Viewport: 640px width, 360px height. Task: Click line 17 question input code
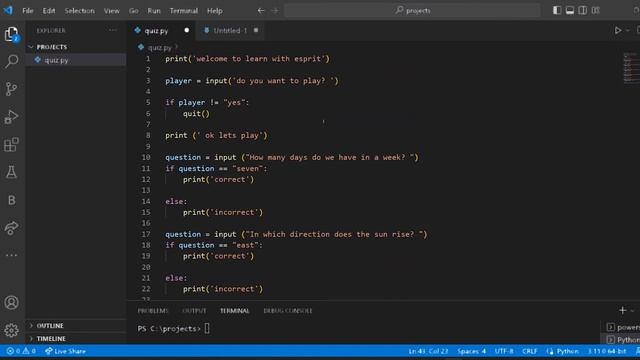pyautogui.click(x=296, y=234)
